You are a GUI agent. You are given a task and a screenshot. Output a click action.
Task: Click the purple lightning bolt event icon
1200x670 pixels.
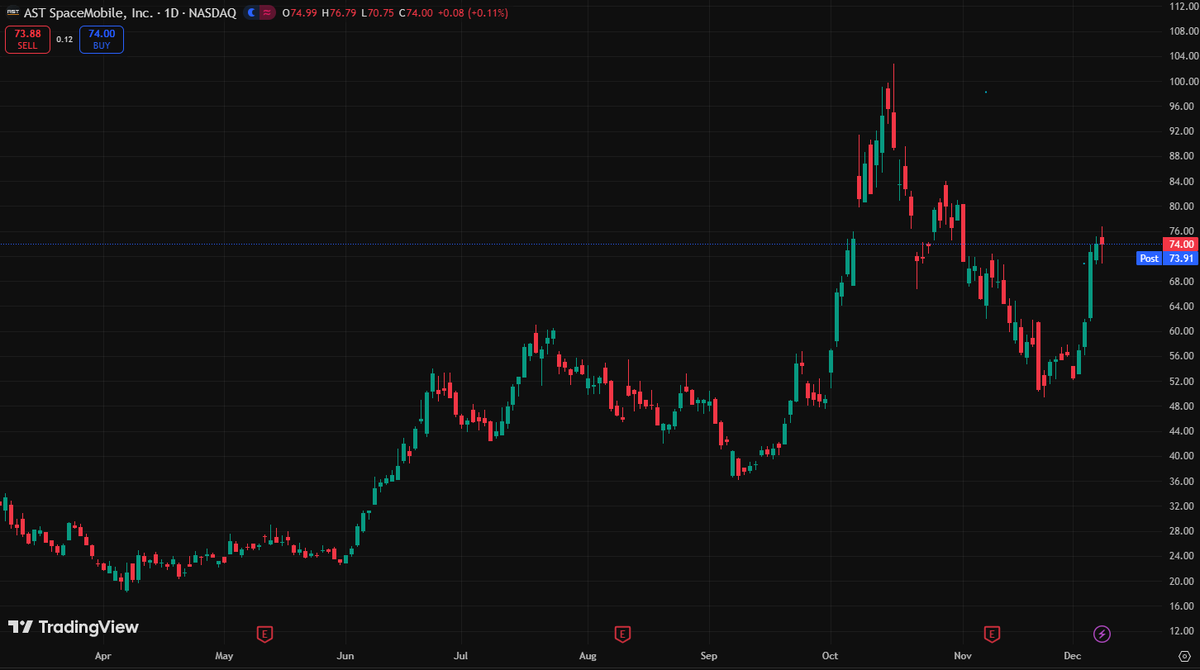(x=1101, y=633)
